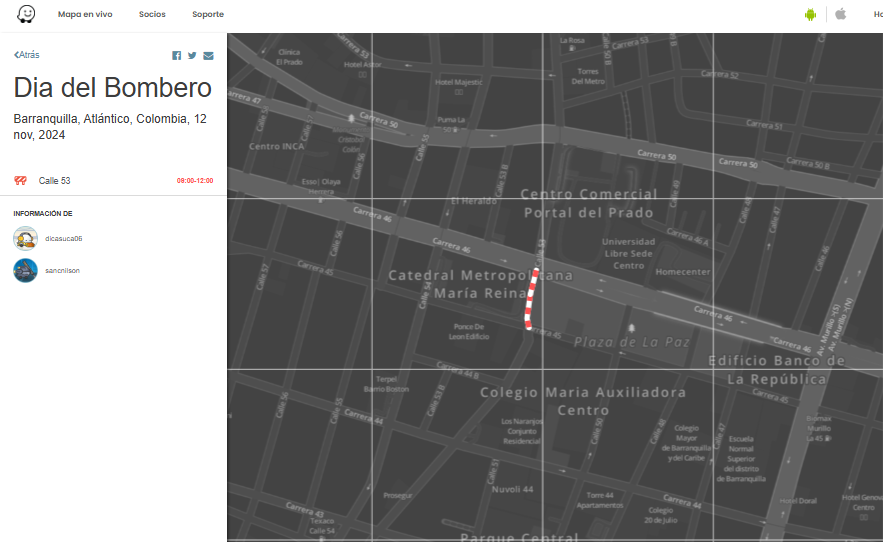Screen dimensions: 883x542
Task: Go to the Soporte menu item
Action: pos(208,15)
